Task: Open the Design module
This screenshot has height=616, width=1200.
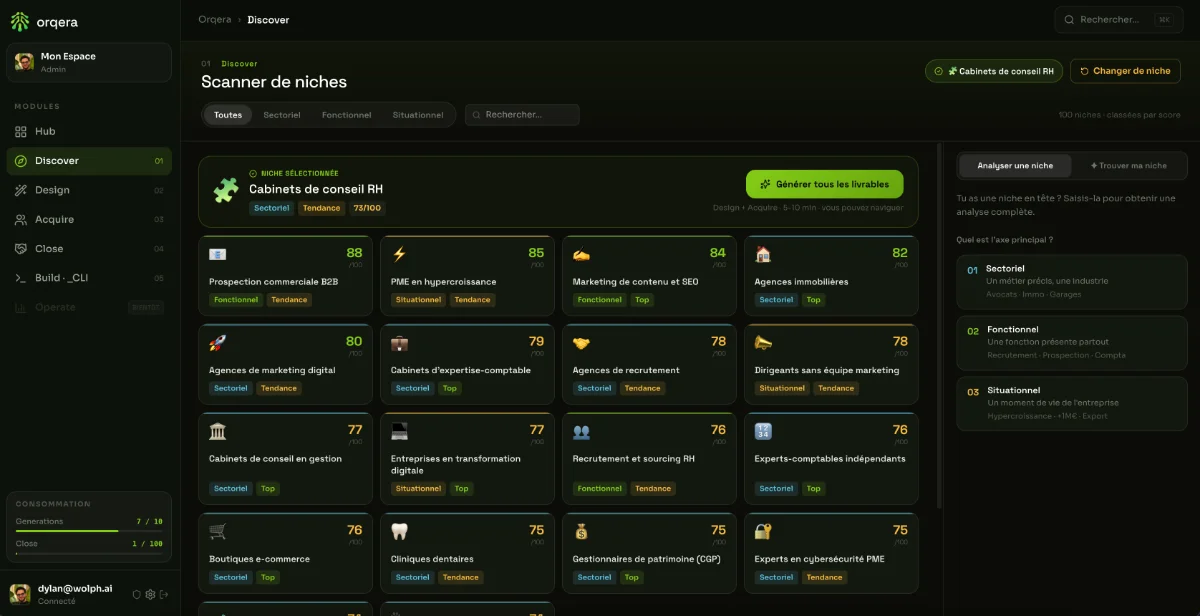Action: [89, 190]
